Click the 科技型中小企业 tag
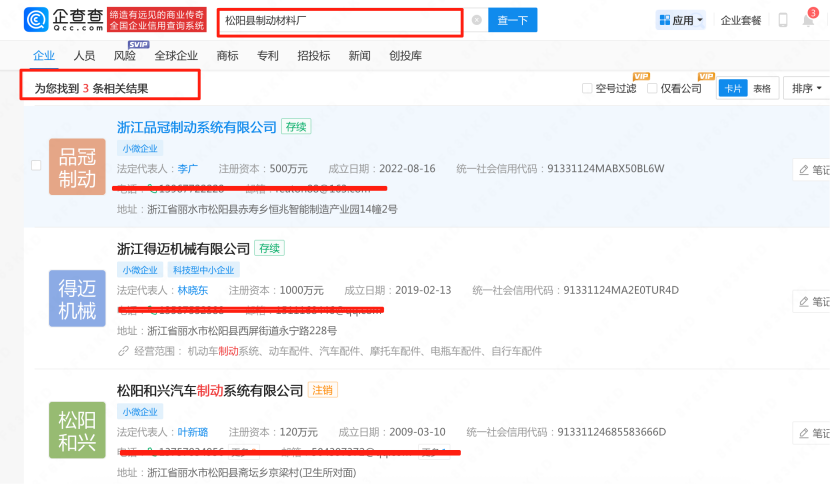 point(204,270)
